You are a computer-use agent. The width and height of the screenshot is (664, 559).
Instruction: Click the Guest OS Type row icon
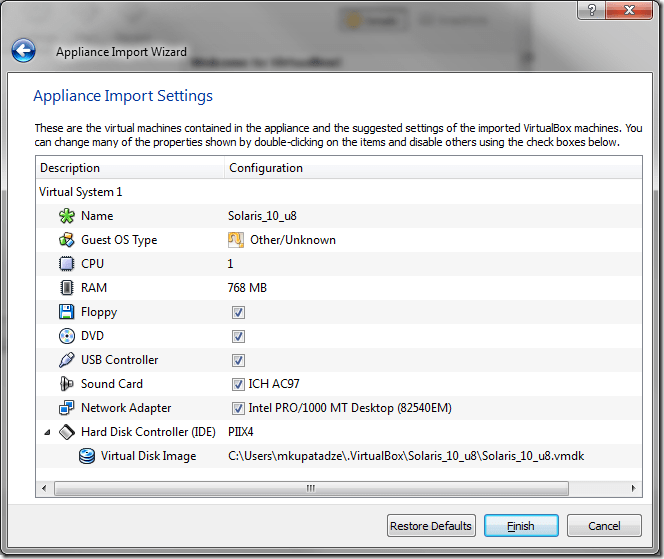tap(66, 240)
